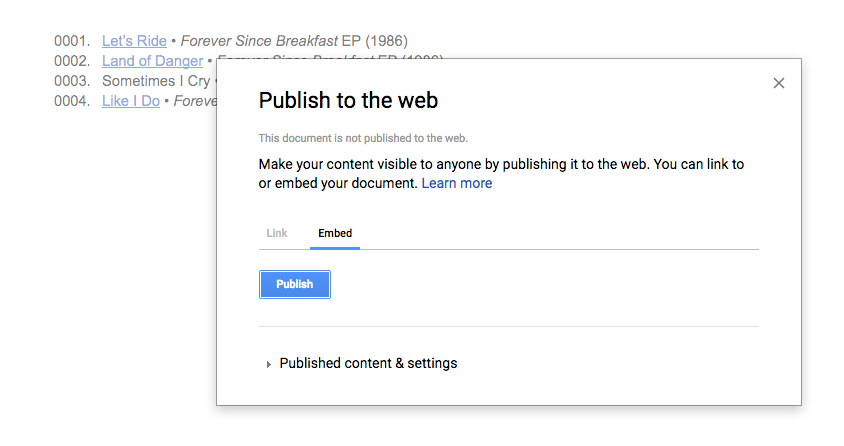This screenshot has width=844, height=446.
Task: Click the Make your content visible paragraph
Action: pyautogui.click(x=501, y=174)
